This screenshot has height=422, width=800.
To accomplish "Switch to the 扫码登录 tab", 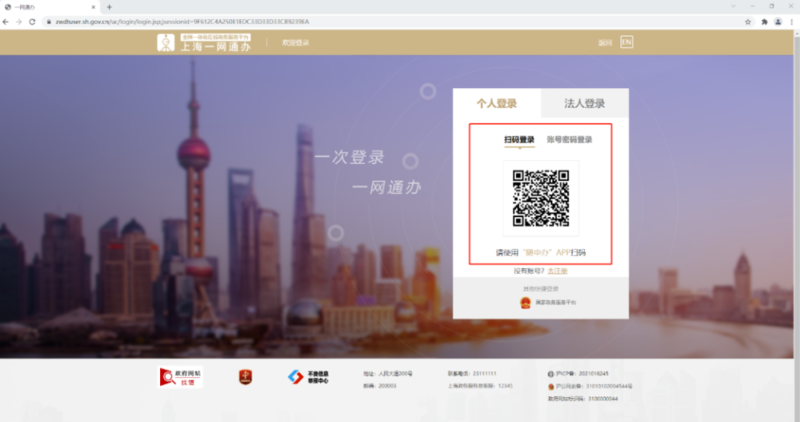I will (x=519, y=140).
